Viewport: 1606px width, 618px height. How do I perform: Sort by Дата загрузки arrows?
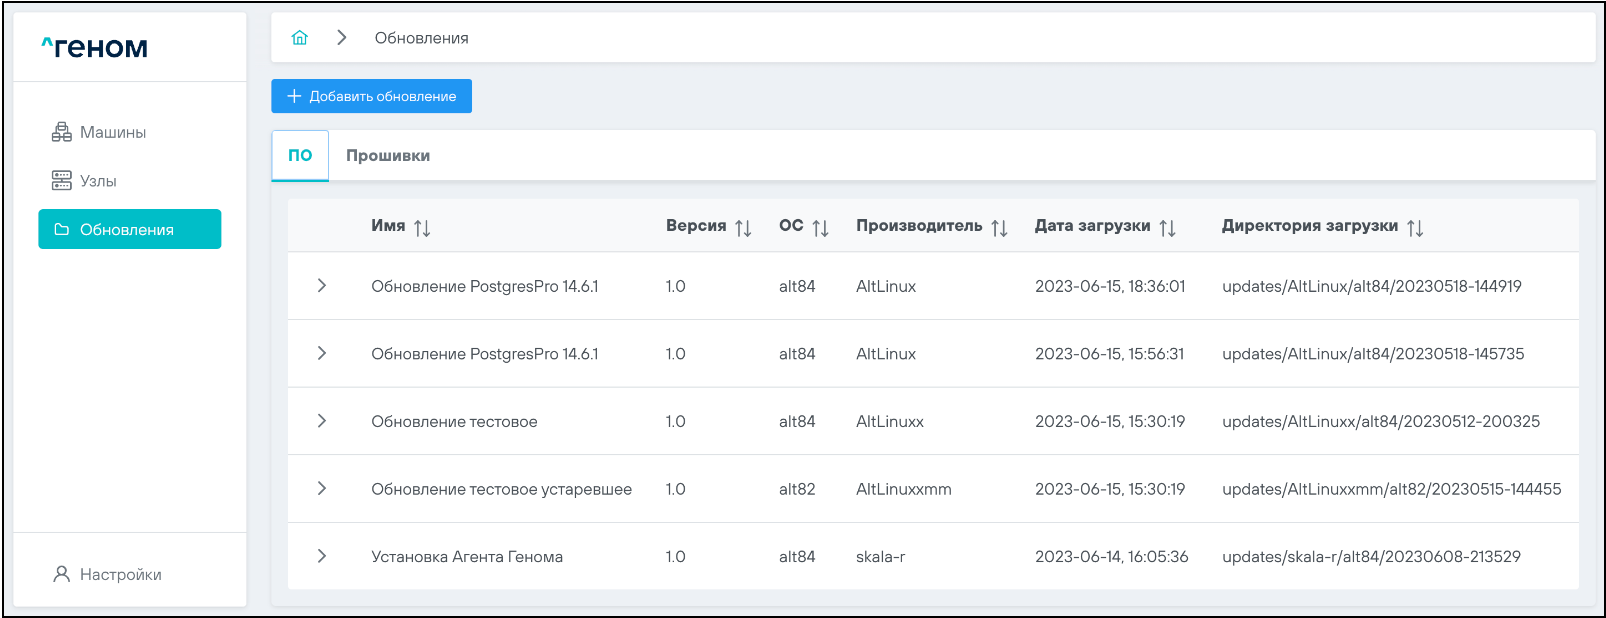[x=1167, y=228]
